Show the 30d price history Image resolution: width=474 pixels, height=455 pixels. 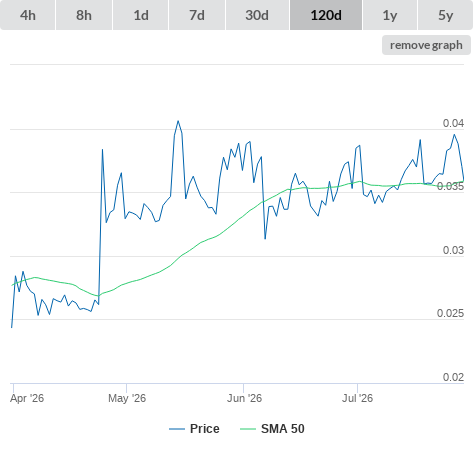[x=257, y=15]
